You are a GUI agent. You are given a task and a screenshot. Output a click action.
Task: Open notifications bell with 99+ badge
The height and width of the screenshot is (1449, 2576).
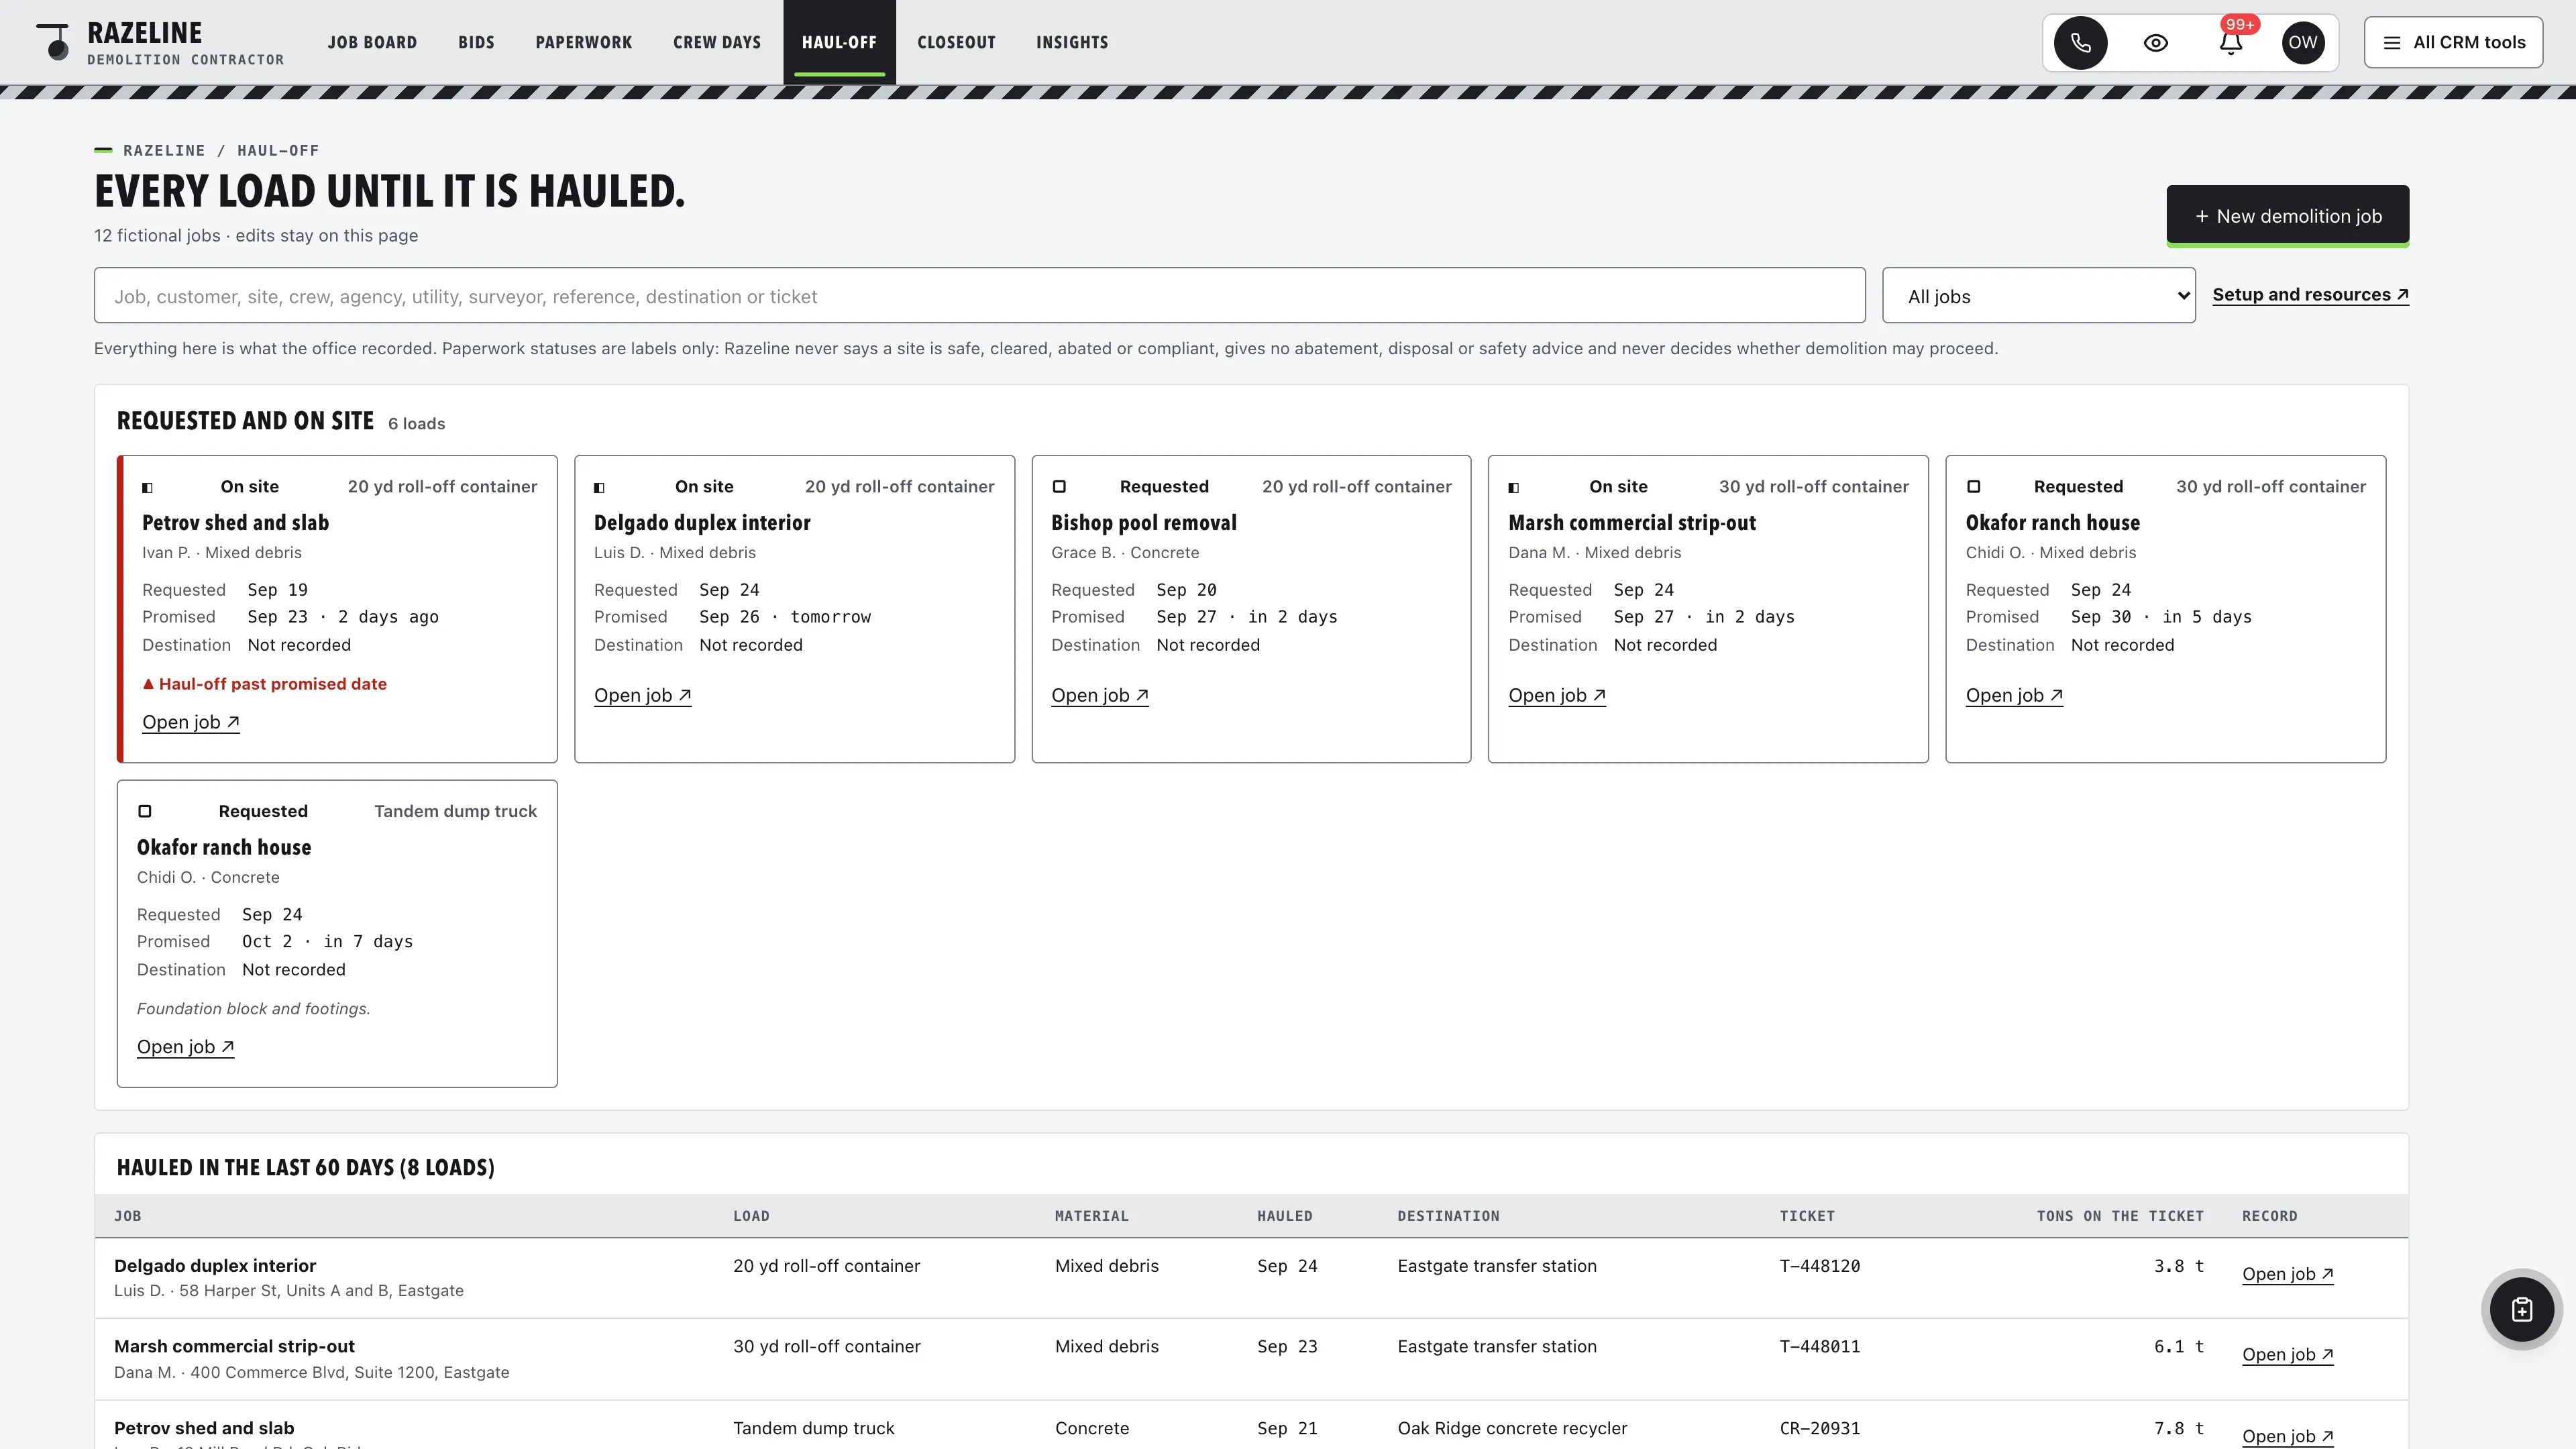pyautogui.click(x=2231, y=42)
